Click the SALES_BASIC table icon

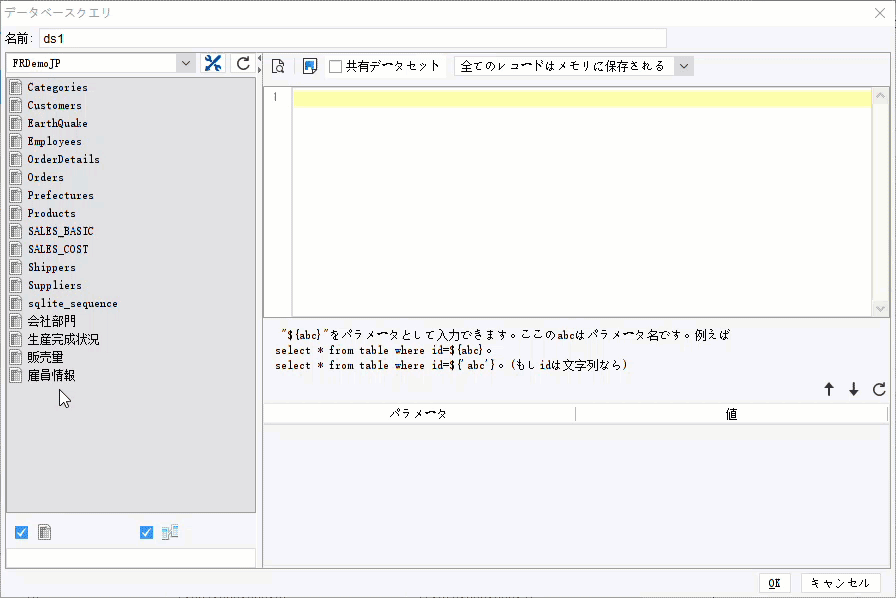click(x=16, y=232)
